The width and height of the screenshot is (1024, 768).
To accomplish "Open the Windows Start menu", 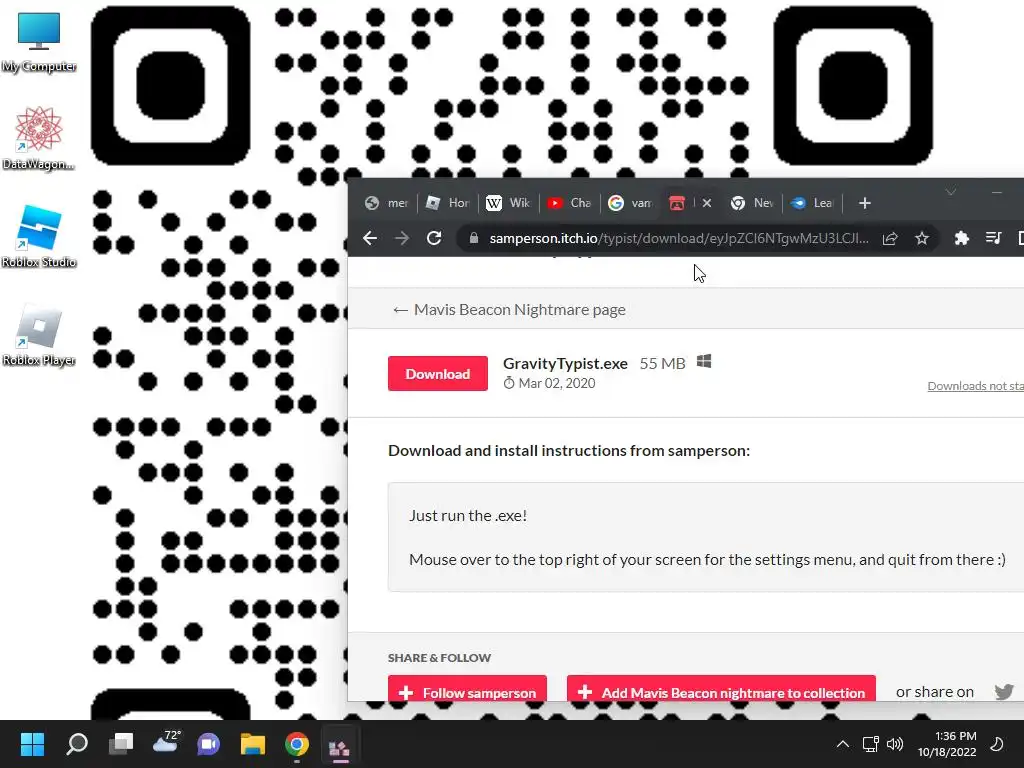I will 32,744.
